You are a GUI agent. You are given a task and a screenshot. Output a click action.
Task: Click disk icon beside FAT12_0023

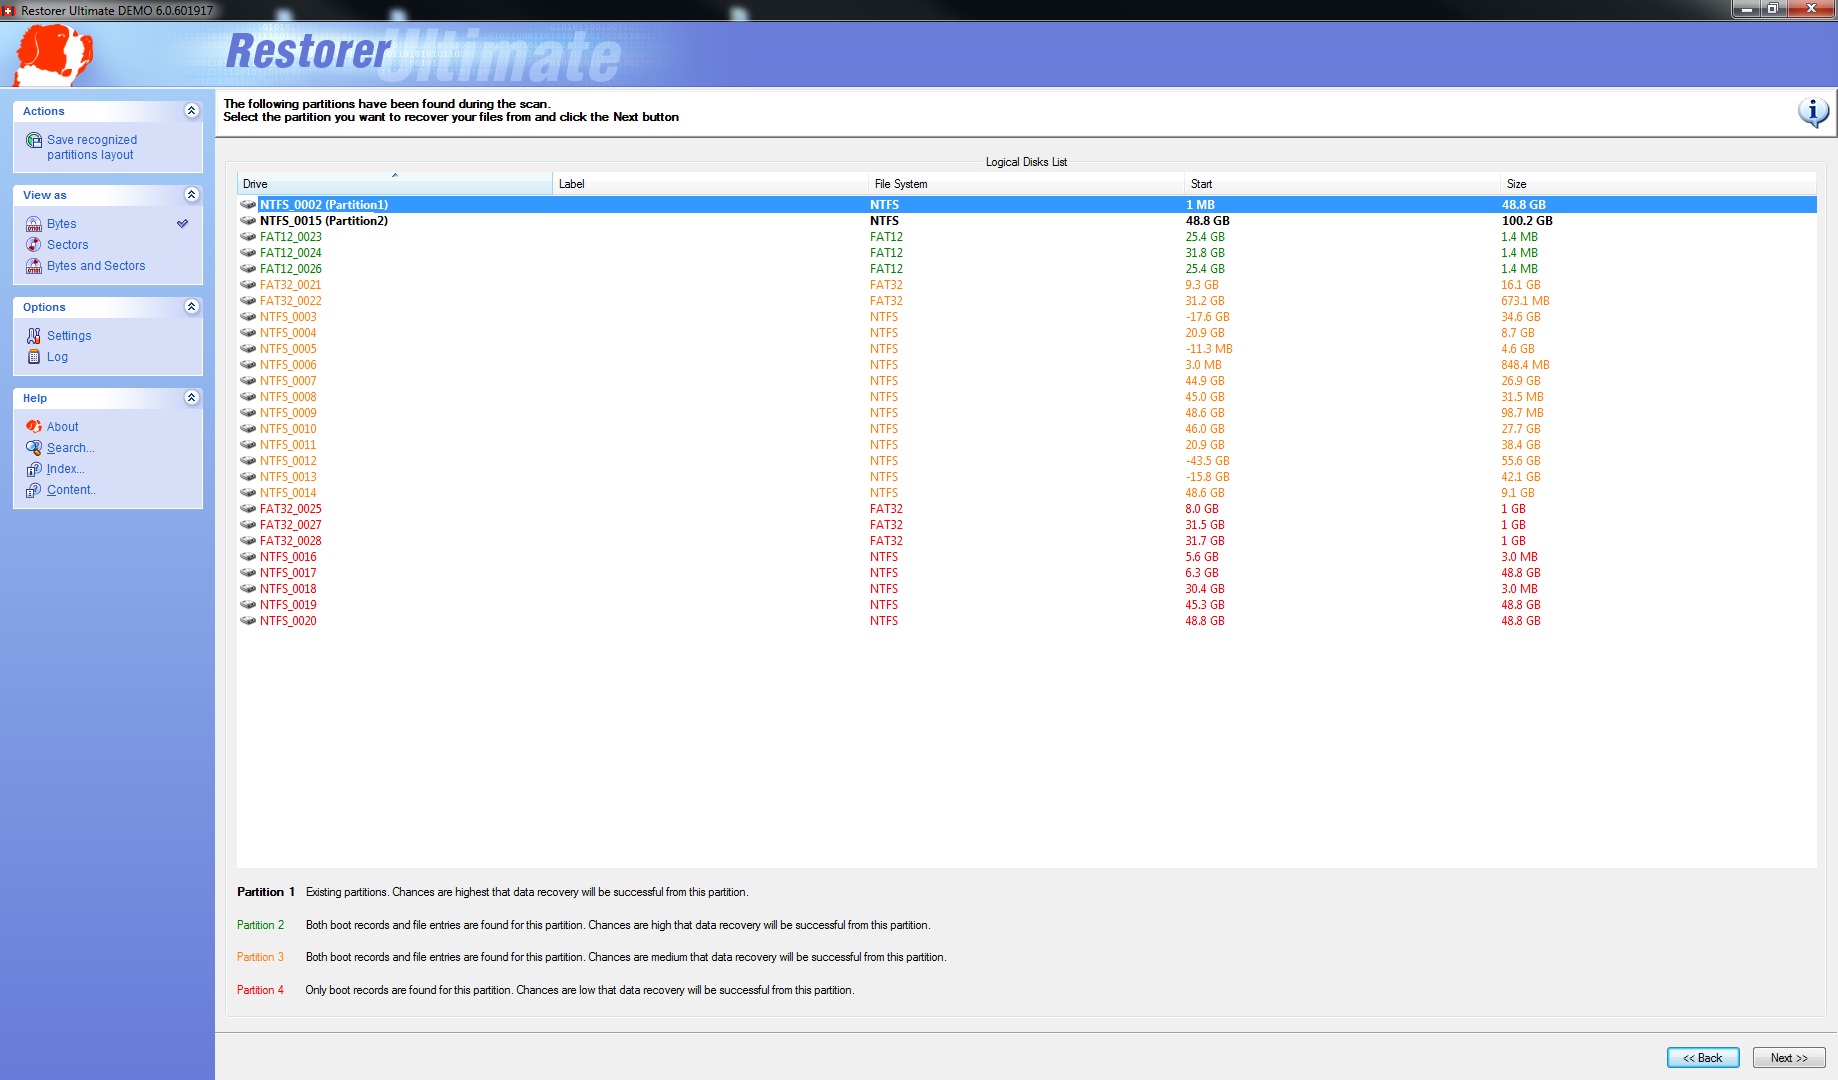[x=248, y=237]
